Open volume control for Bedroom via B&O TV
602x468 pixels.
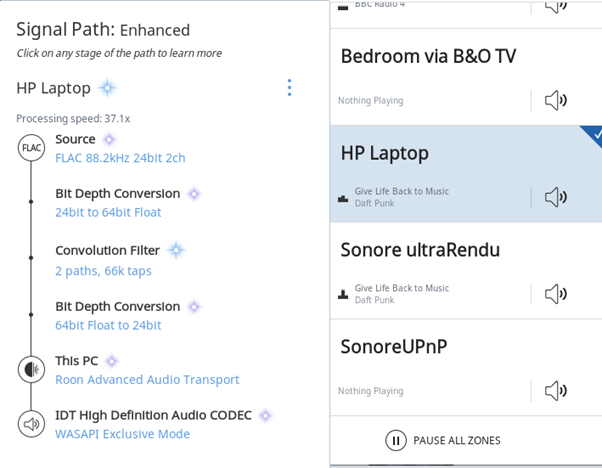point(556,100)
